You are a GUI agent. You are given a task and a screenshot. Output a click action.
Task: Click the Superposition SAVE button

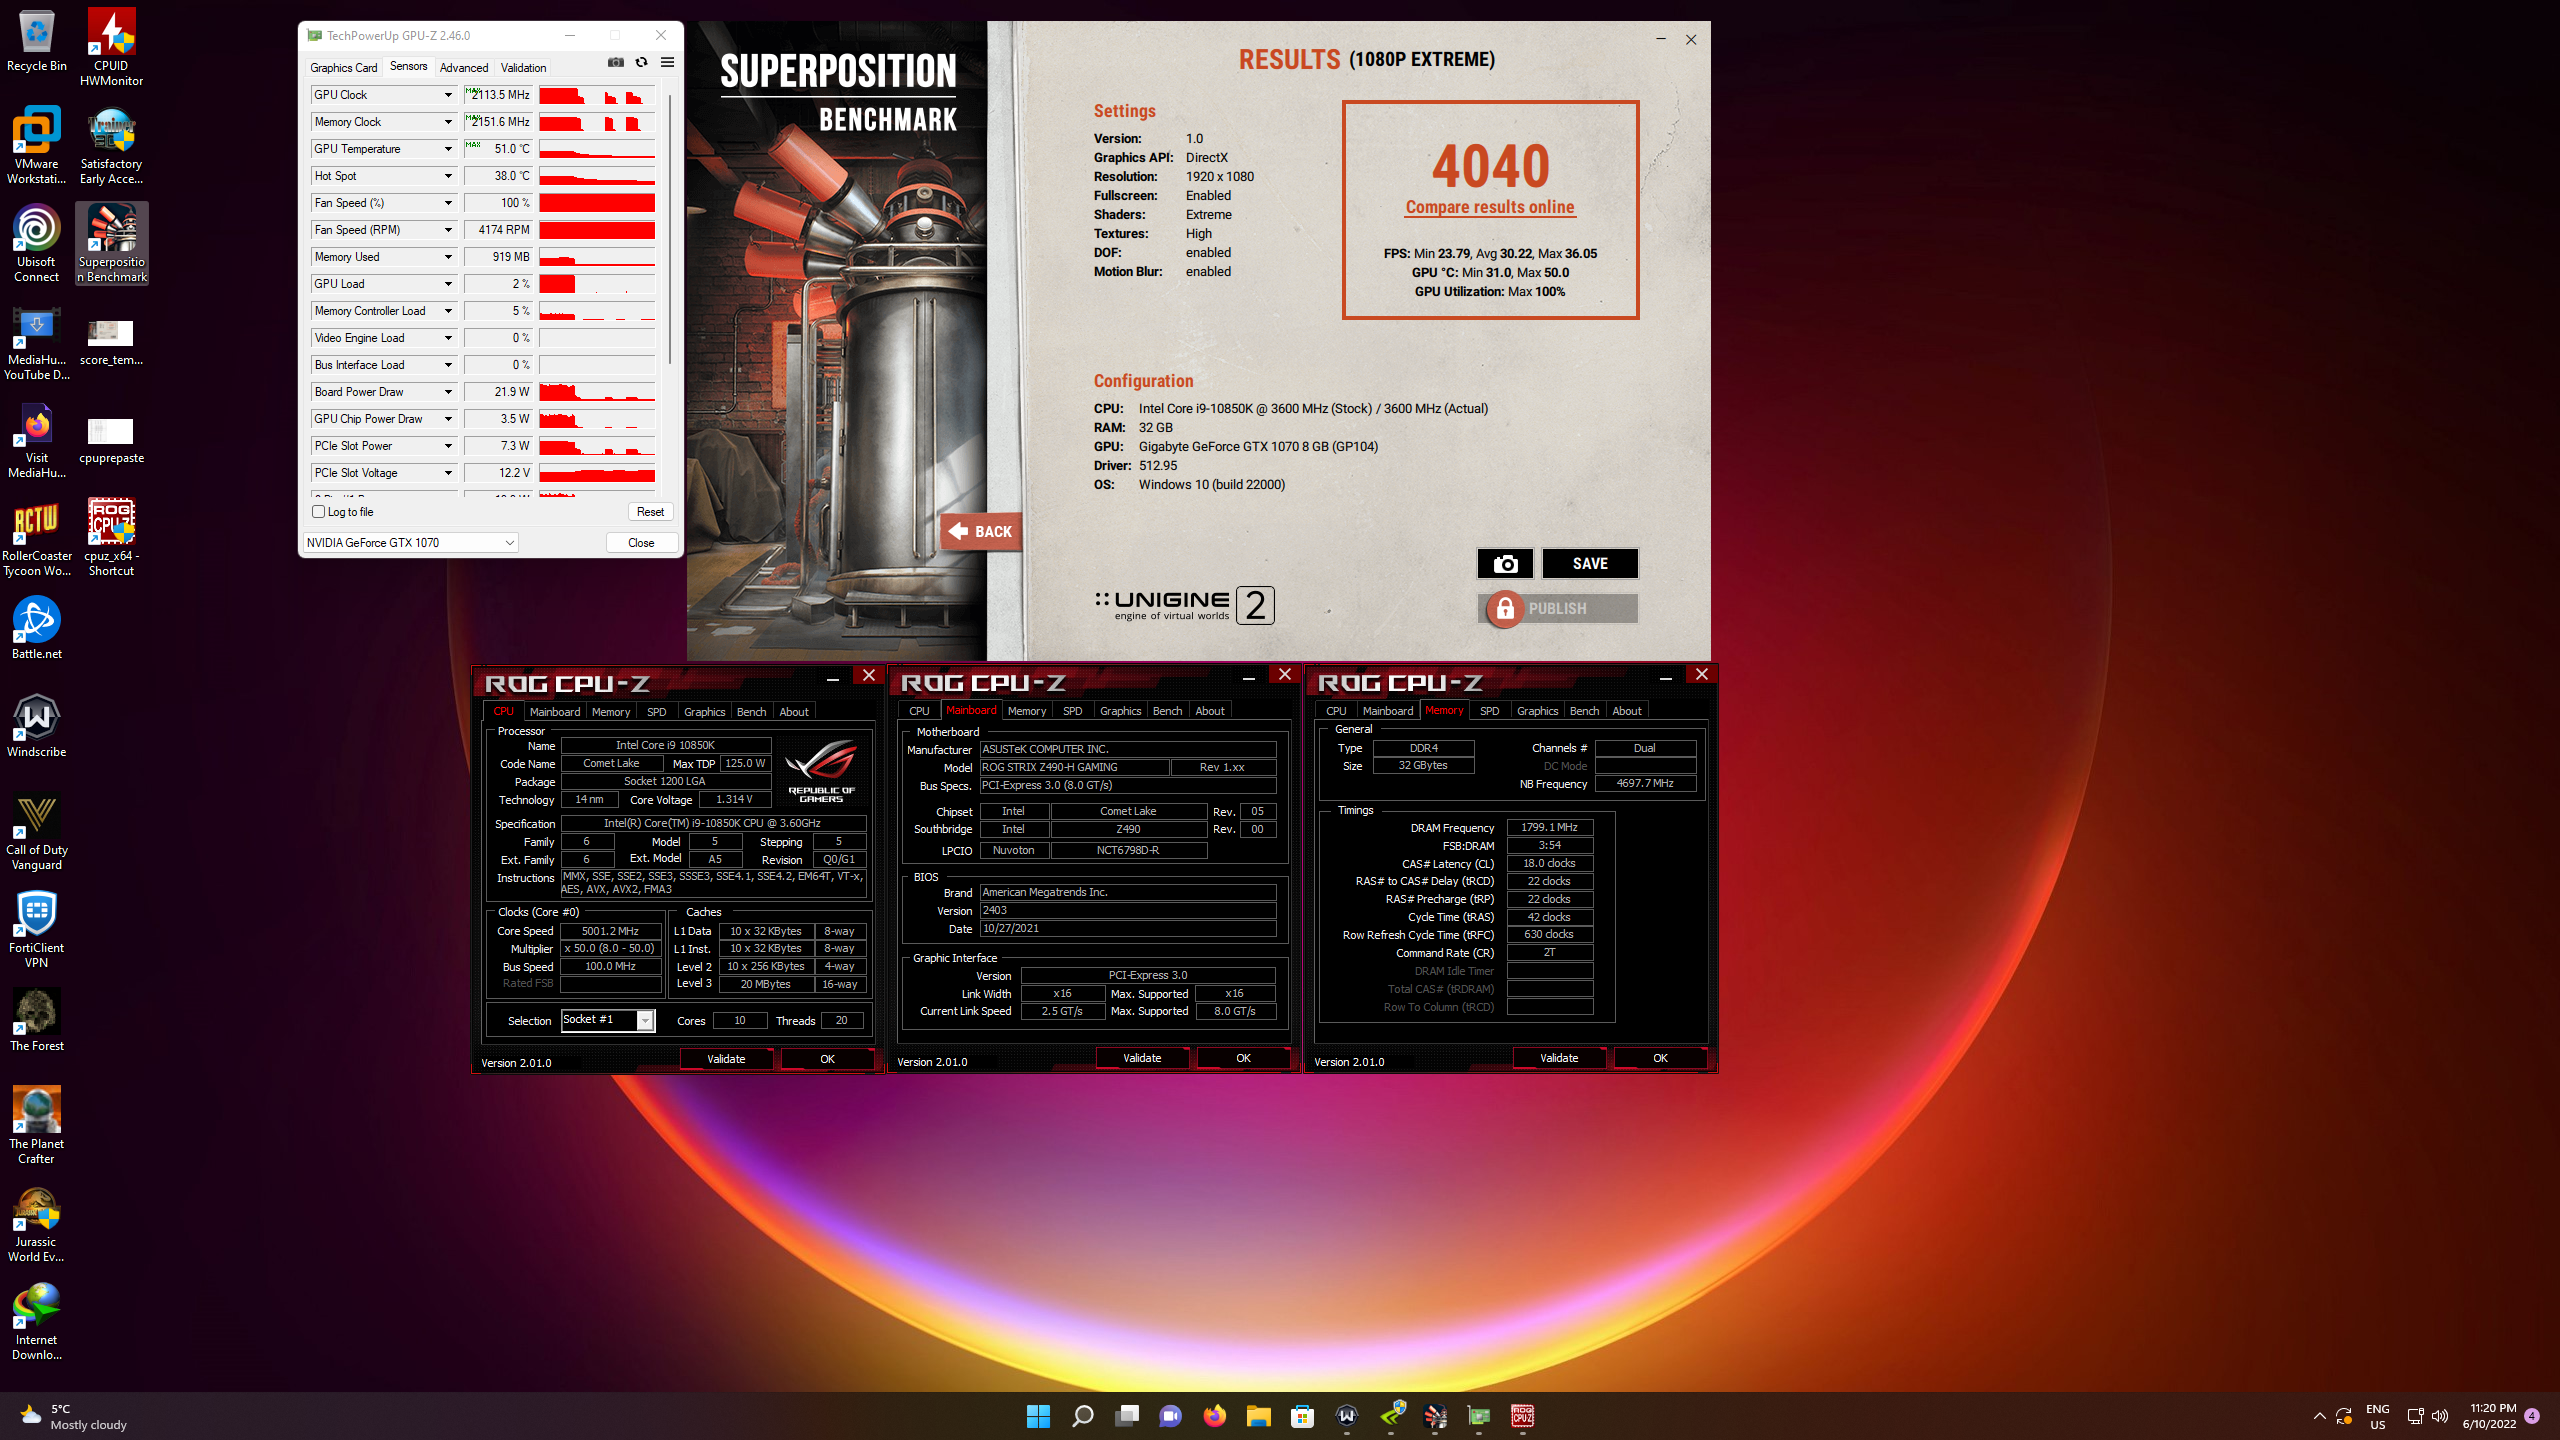1590,564
